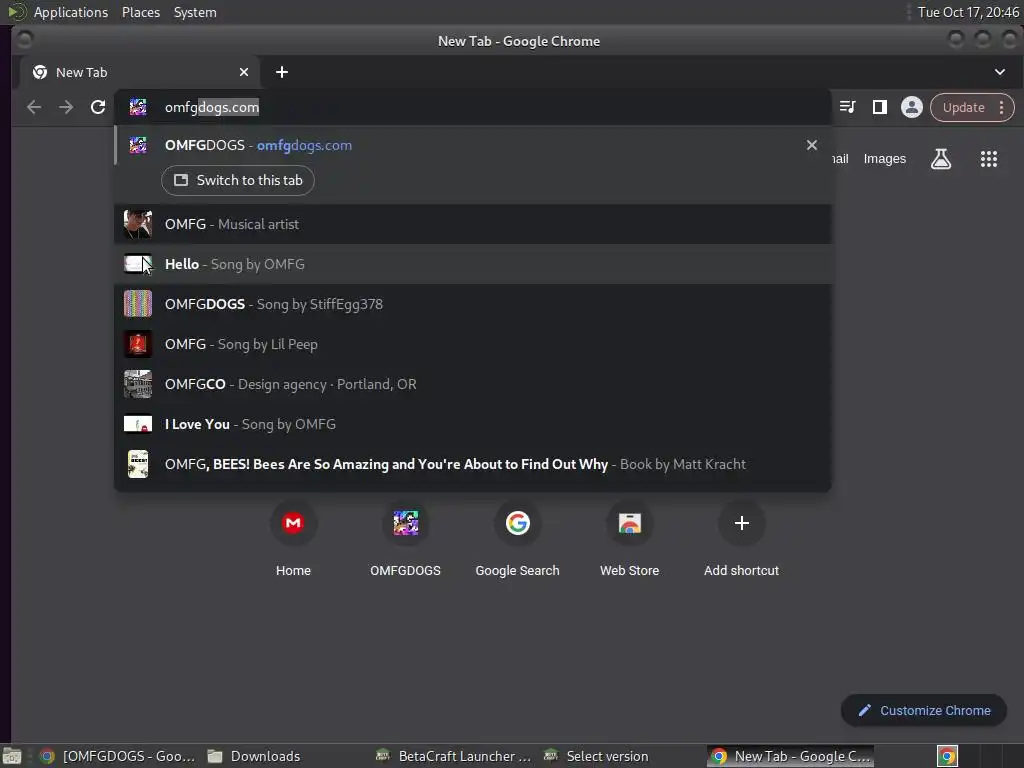1024x768 pixels.
Task: Reload the current page
Action: click(x=98, y=107)
